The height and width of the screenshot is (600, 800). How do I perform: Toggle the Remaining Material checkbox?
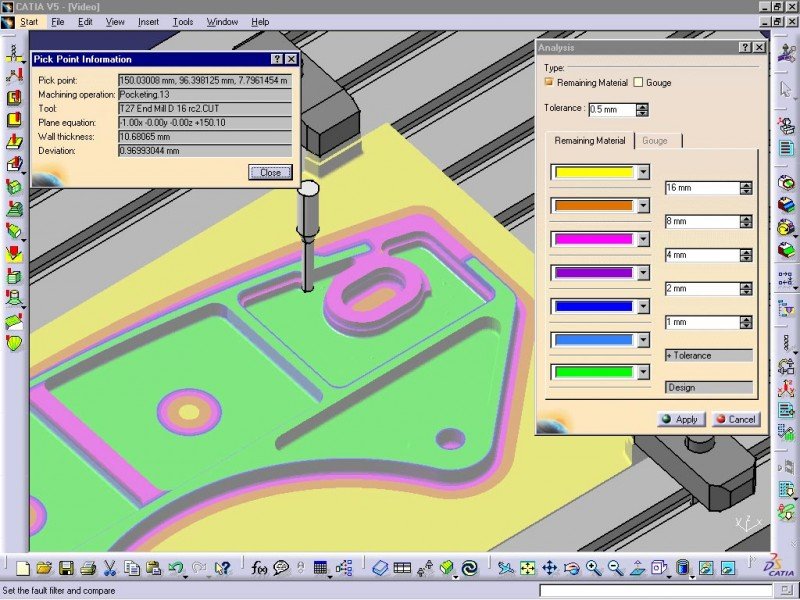[549, 83]
